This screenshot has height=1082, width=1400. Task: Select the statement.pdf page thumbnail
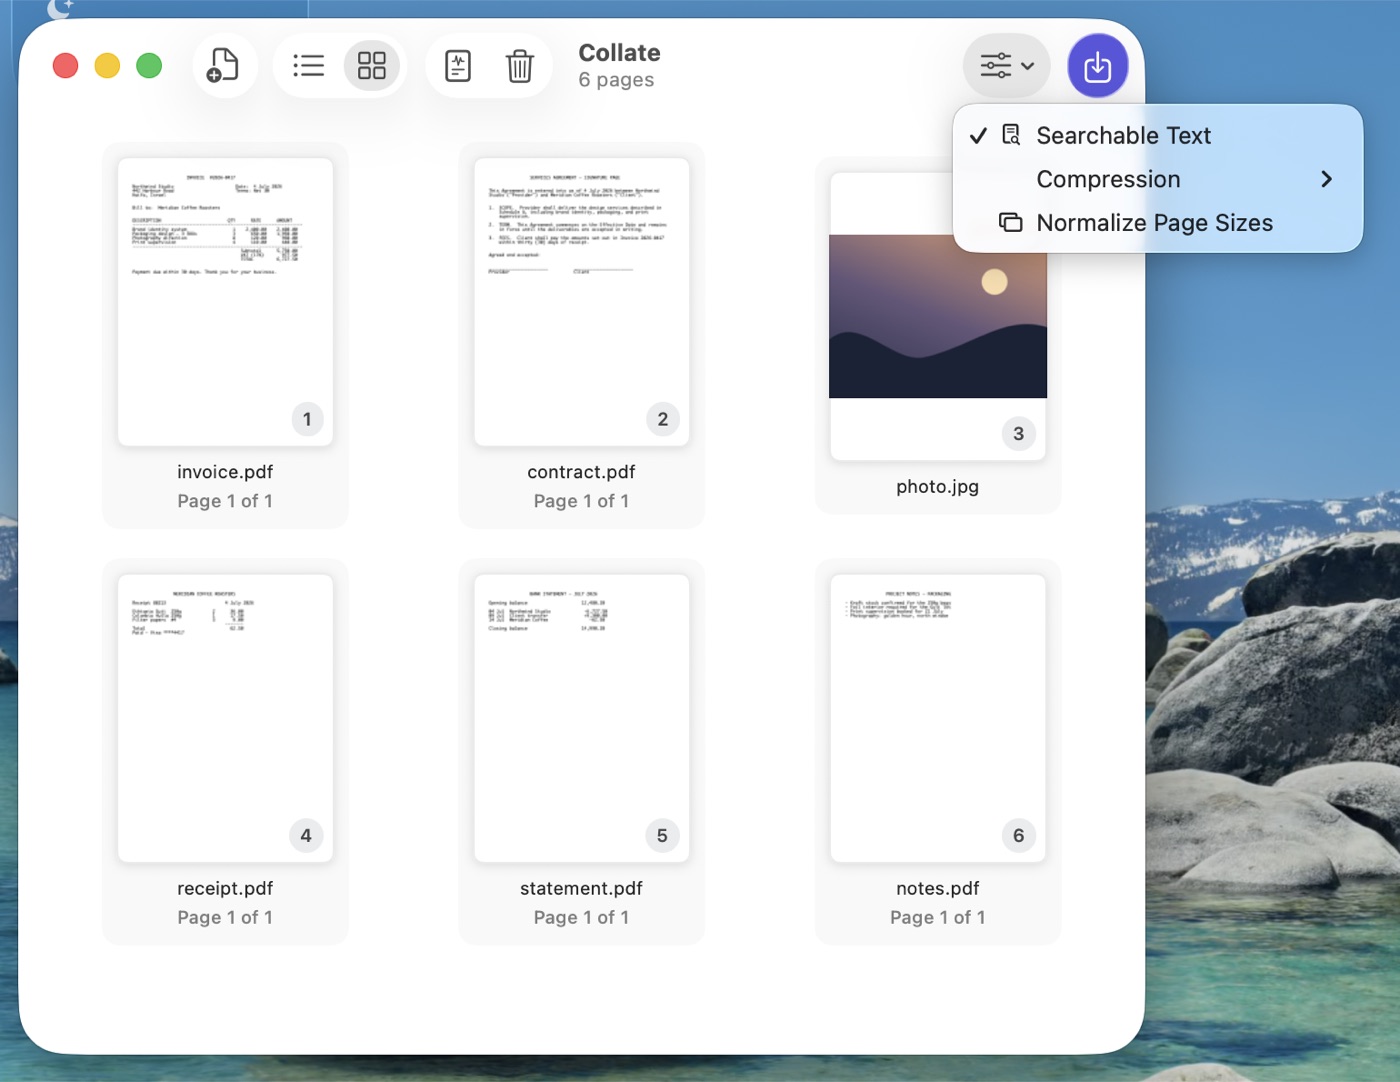point(581,718)
